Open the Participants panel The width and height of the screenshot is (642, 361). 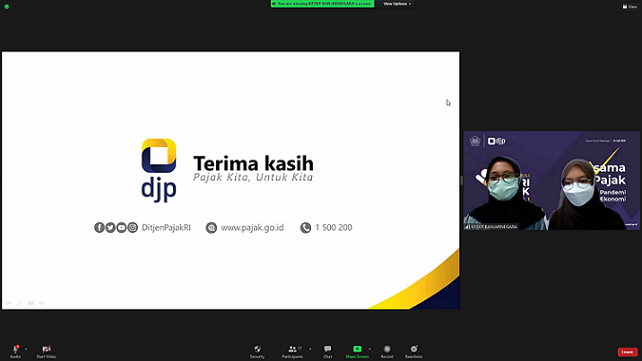[x=292, y=349]
